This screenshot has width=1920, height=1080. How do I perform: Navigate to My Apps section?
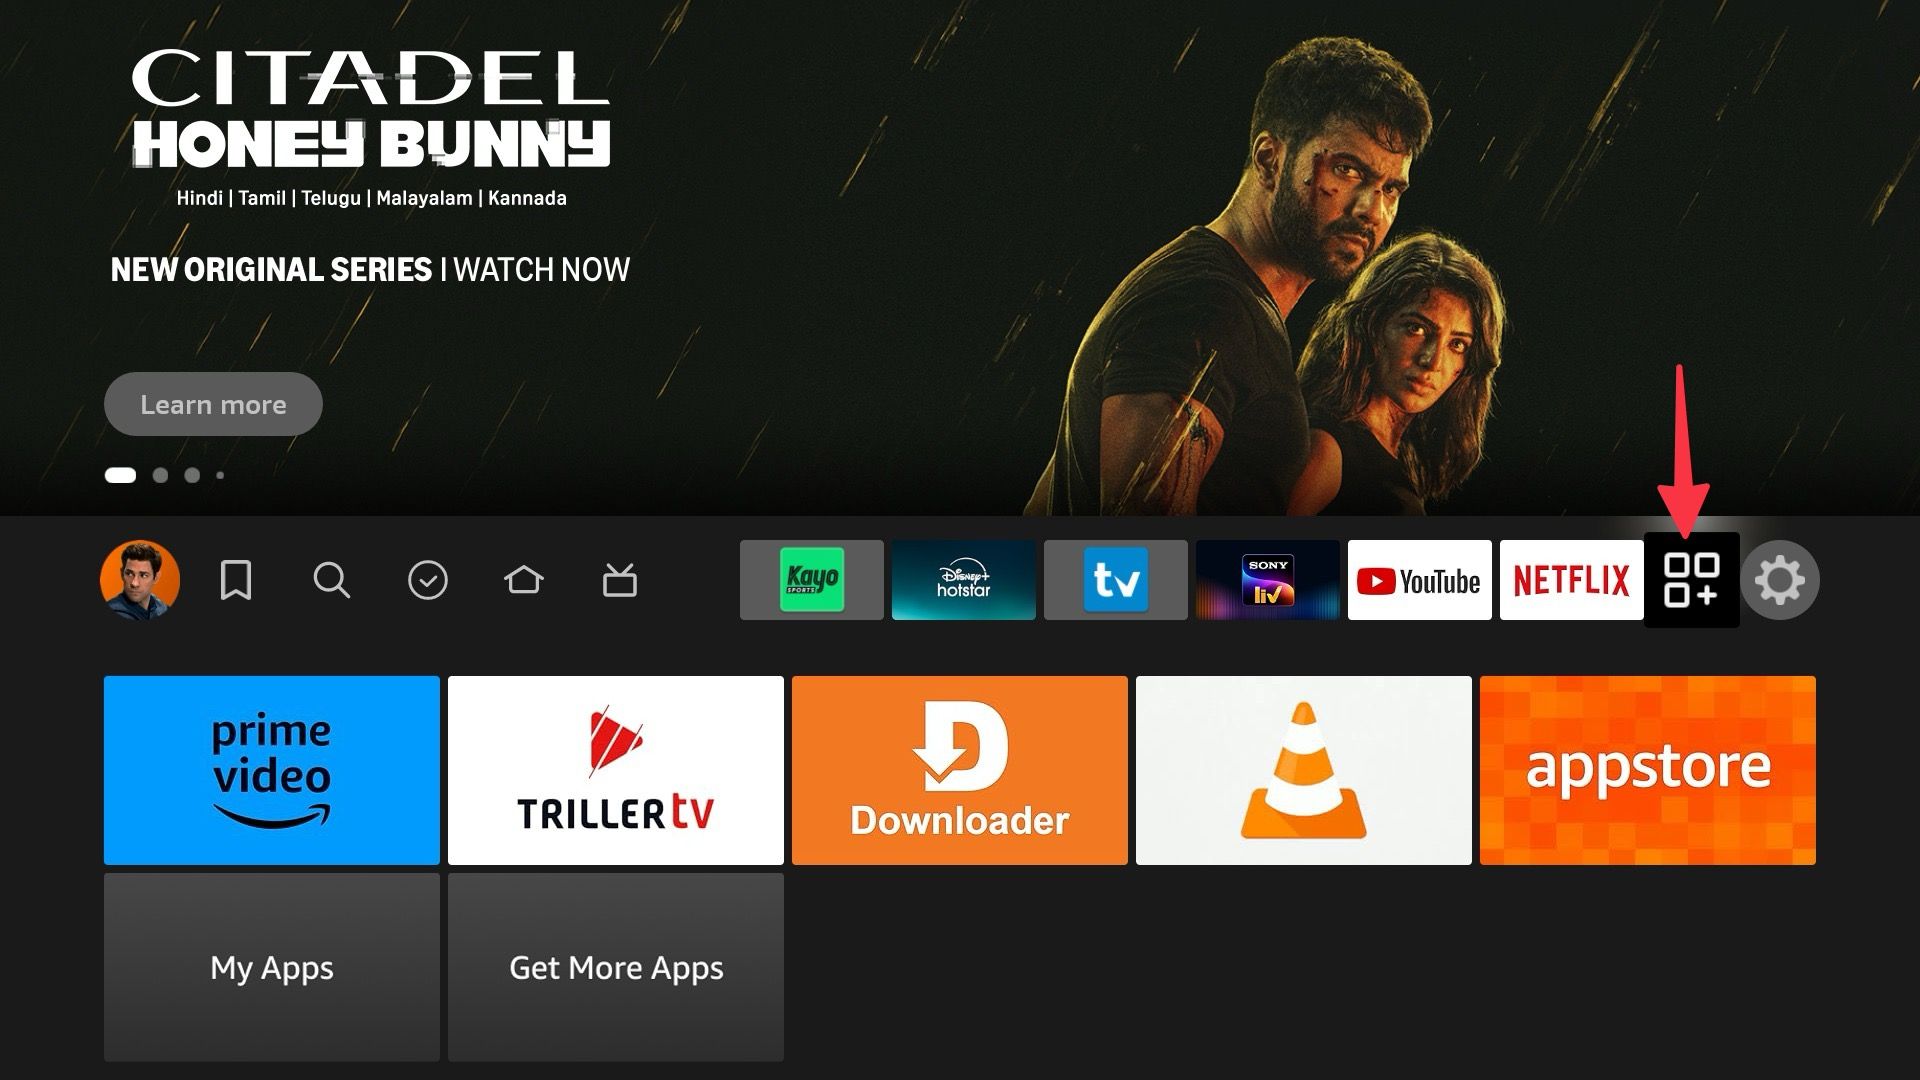point(272,965)
